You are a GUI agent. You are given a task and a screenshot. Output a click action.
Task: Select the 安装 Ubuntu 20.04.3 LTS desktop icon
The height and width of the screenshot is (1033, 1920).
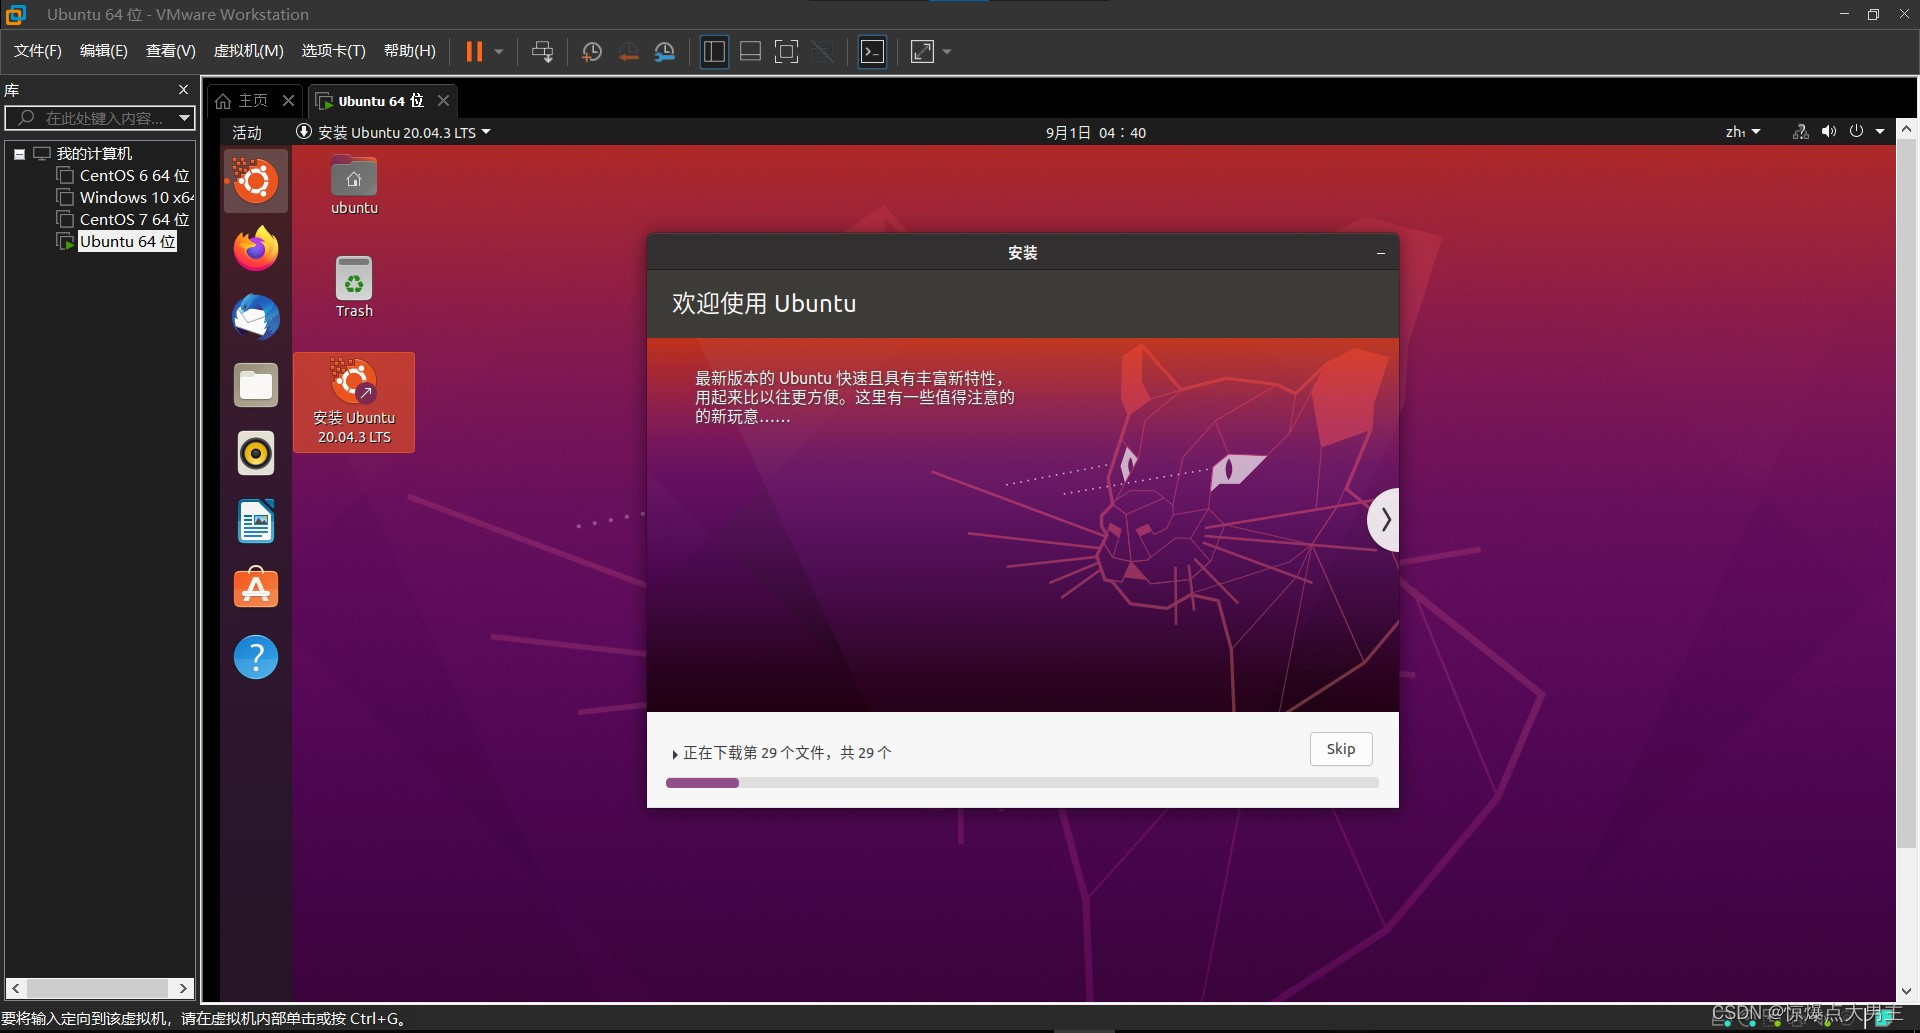click(354, 402)
